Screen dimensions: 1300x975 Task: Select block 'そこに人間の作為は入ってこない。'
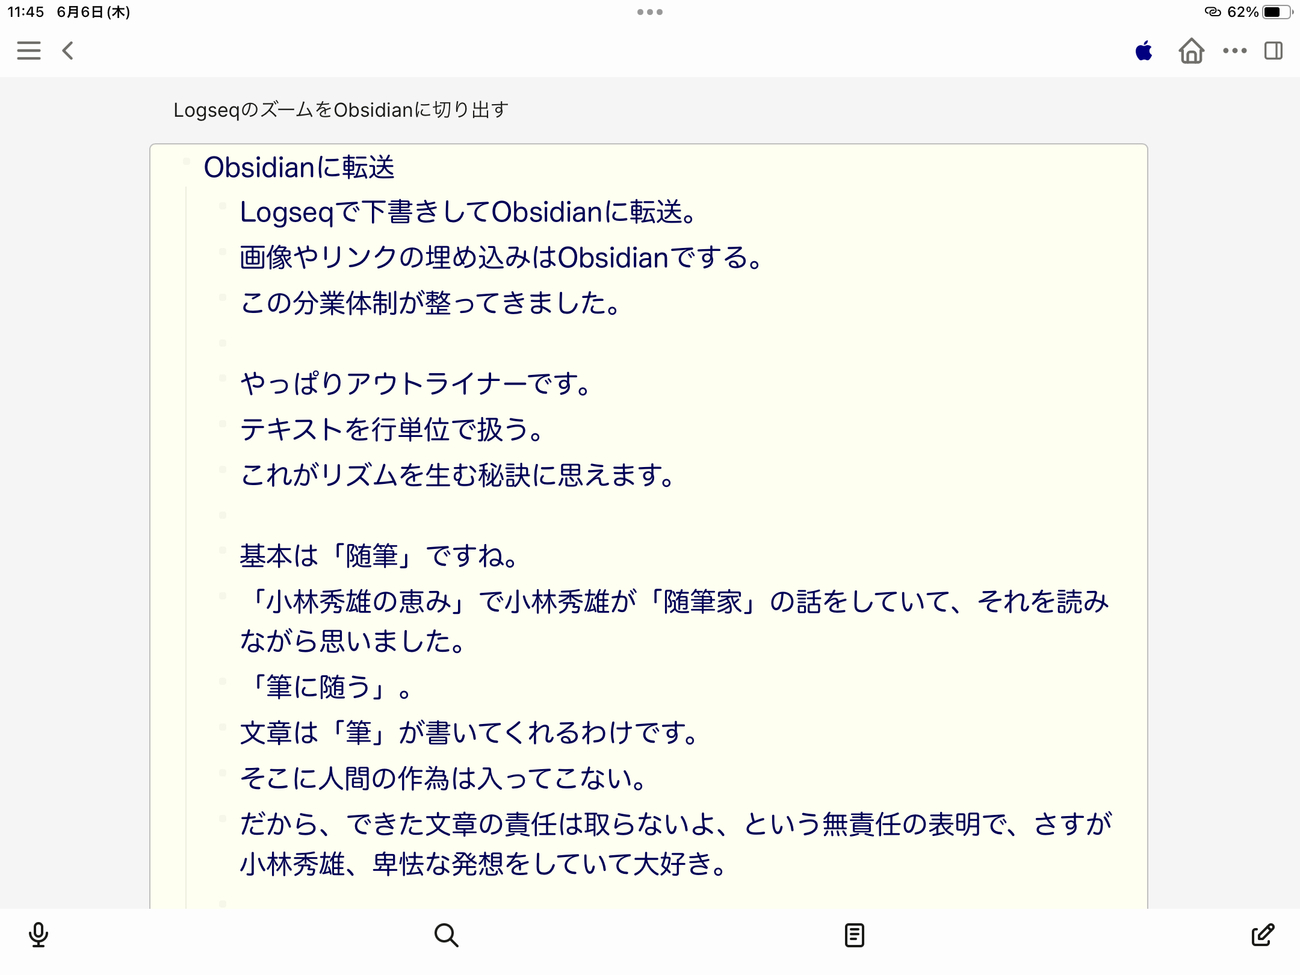445,778
